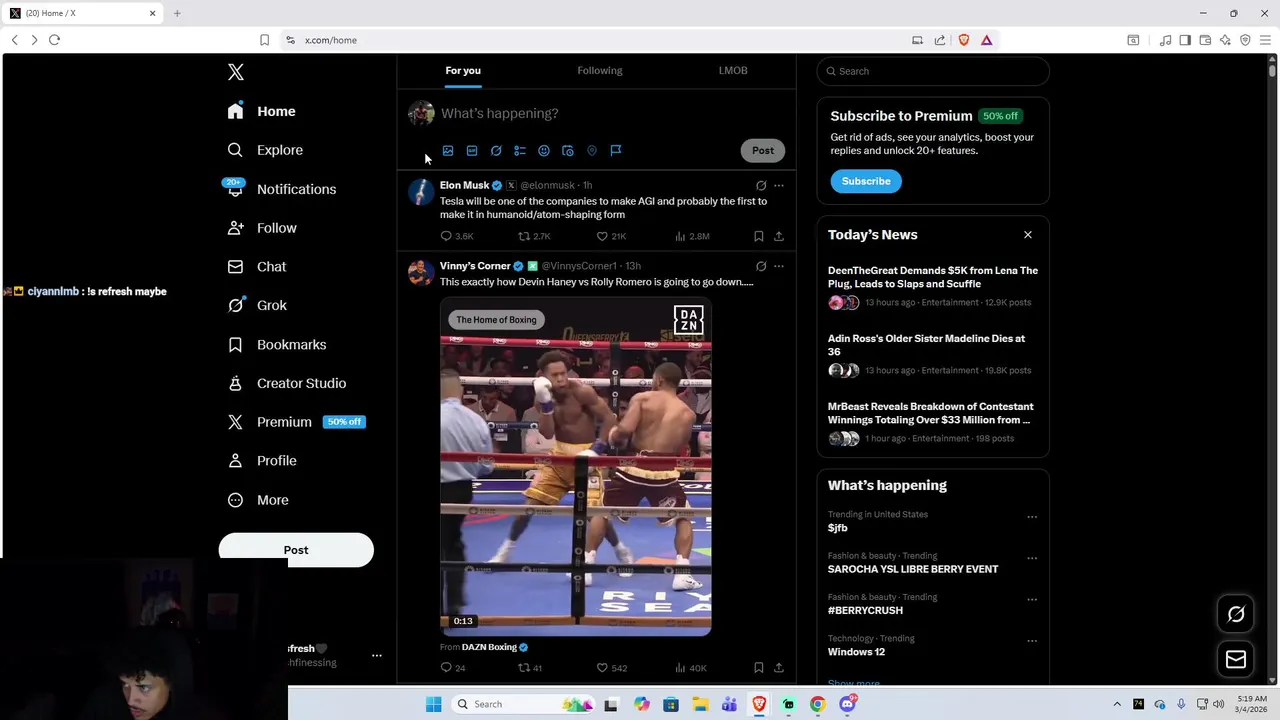Screen dimensions: 1280x720
Task: Open Creator Studio in the sidebar
Action: coord(287,383)
